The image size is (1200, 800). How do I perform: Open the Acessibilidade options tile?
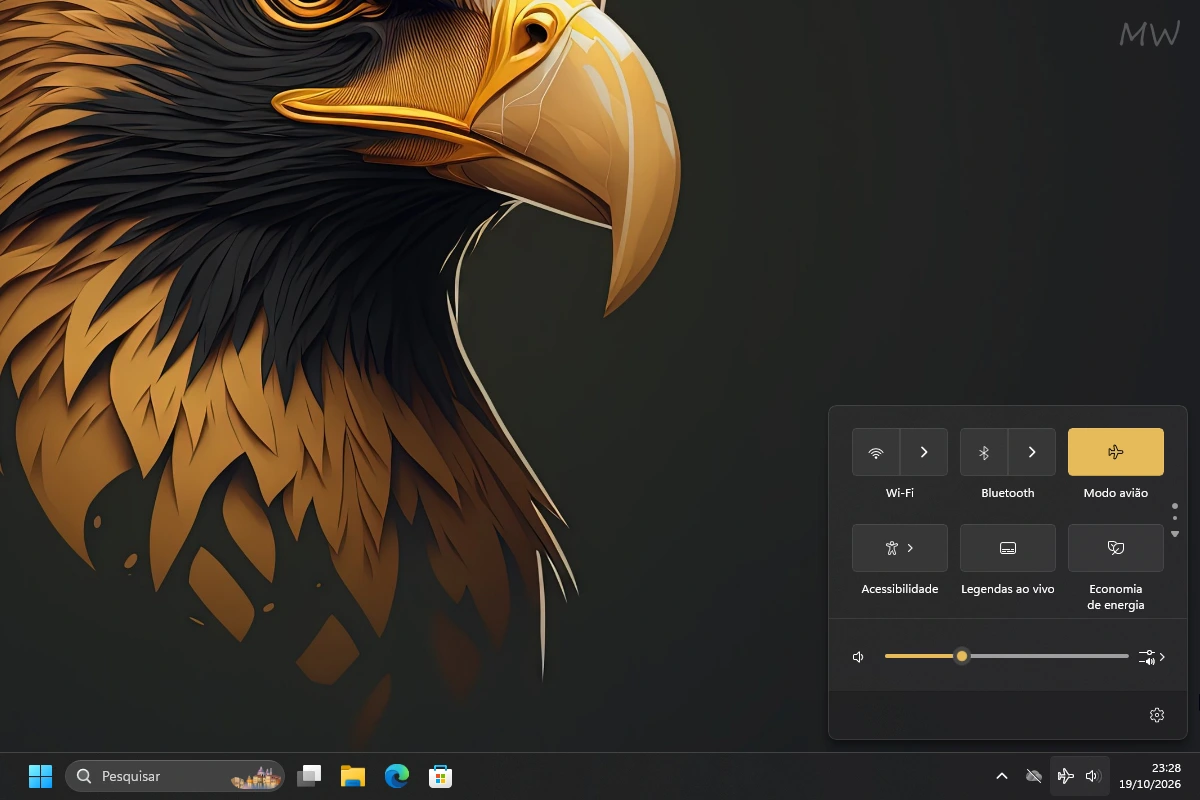point(900,548)
